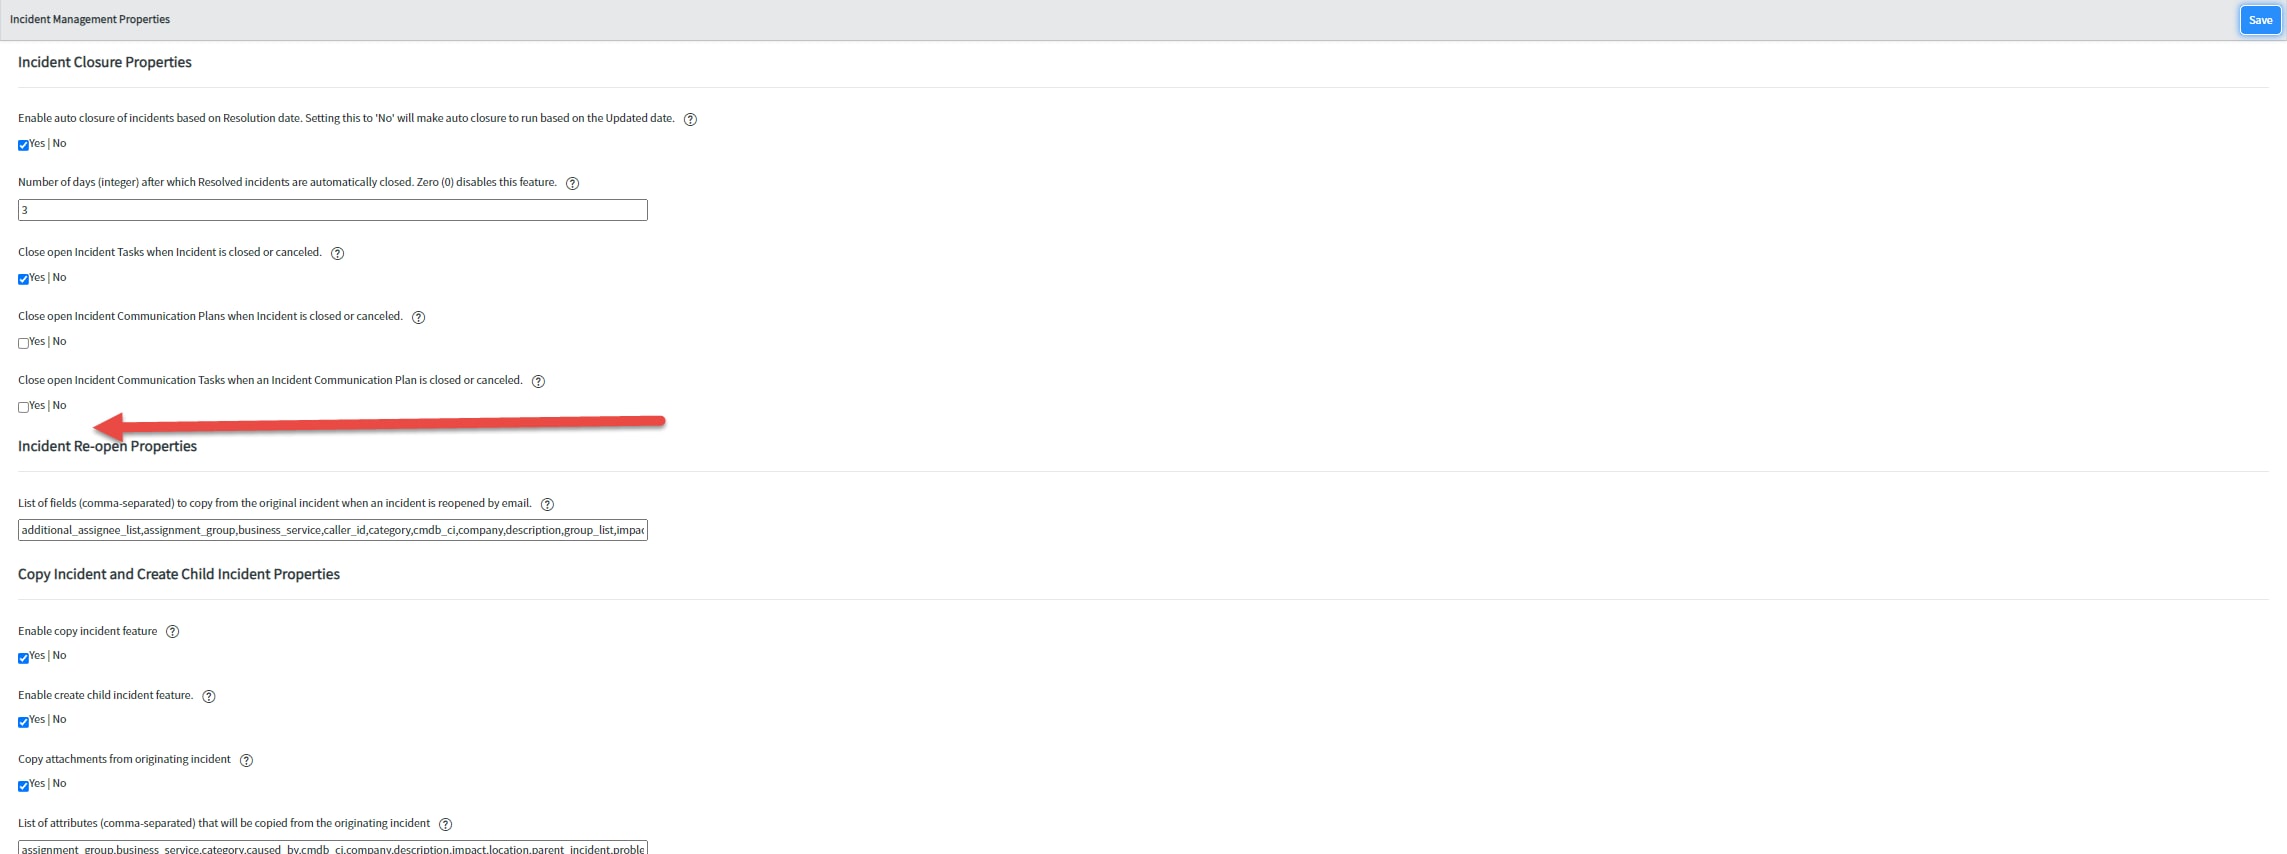The width and height of the screenshot is (2287, 854).
Task: Disable the copy incident feature checkbox
Action: pyautogui.click(x=23, y=658)
